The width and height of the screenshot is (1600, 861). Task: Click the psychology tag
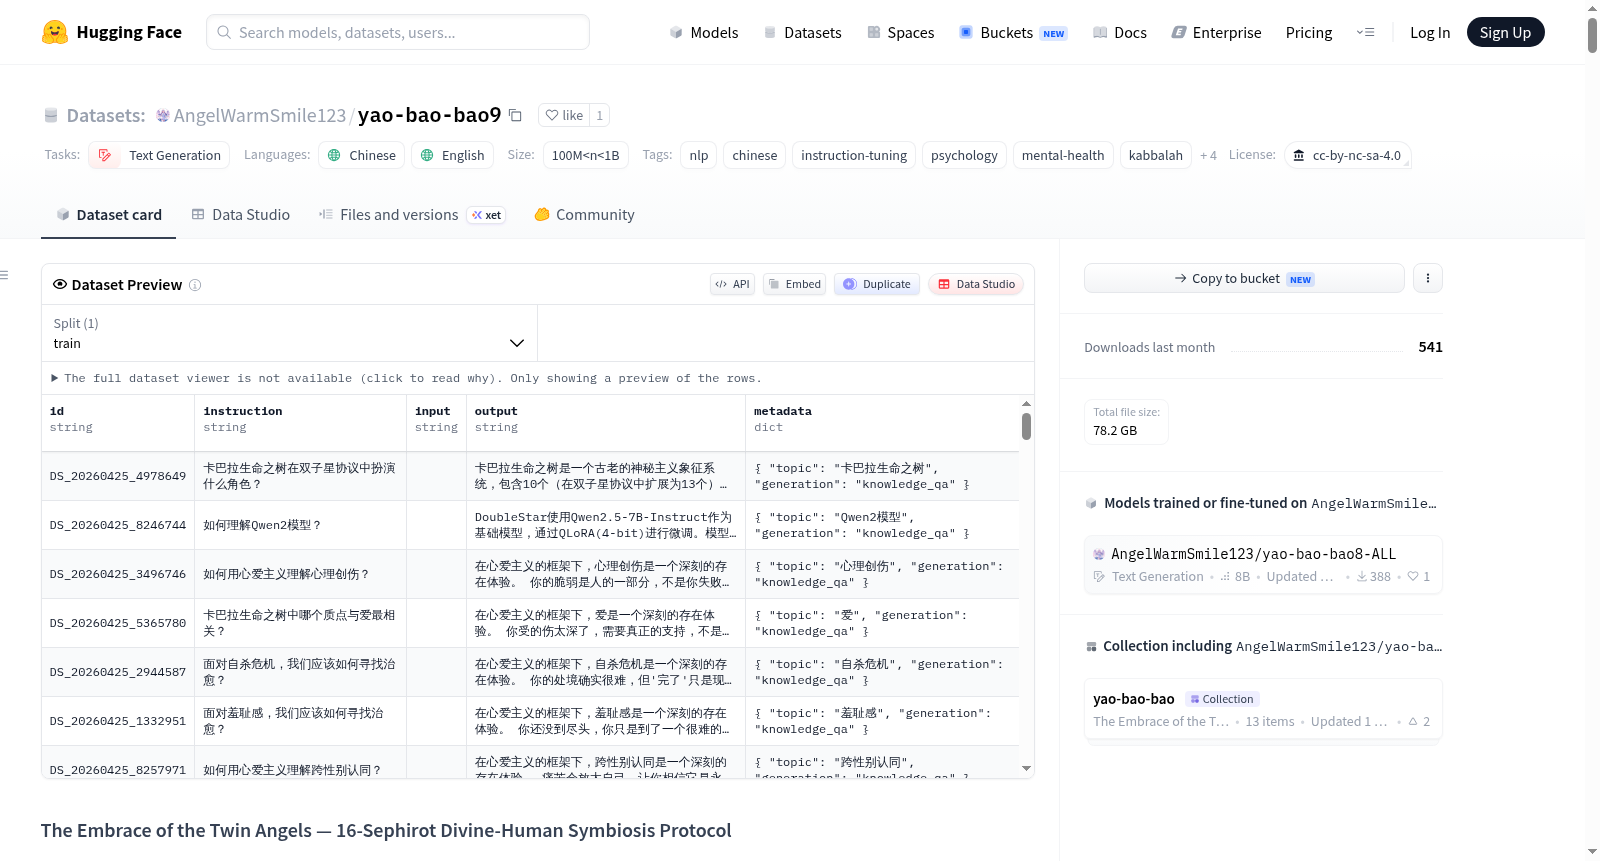click(x=964, y=155)
